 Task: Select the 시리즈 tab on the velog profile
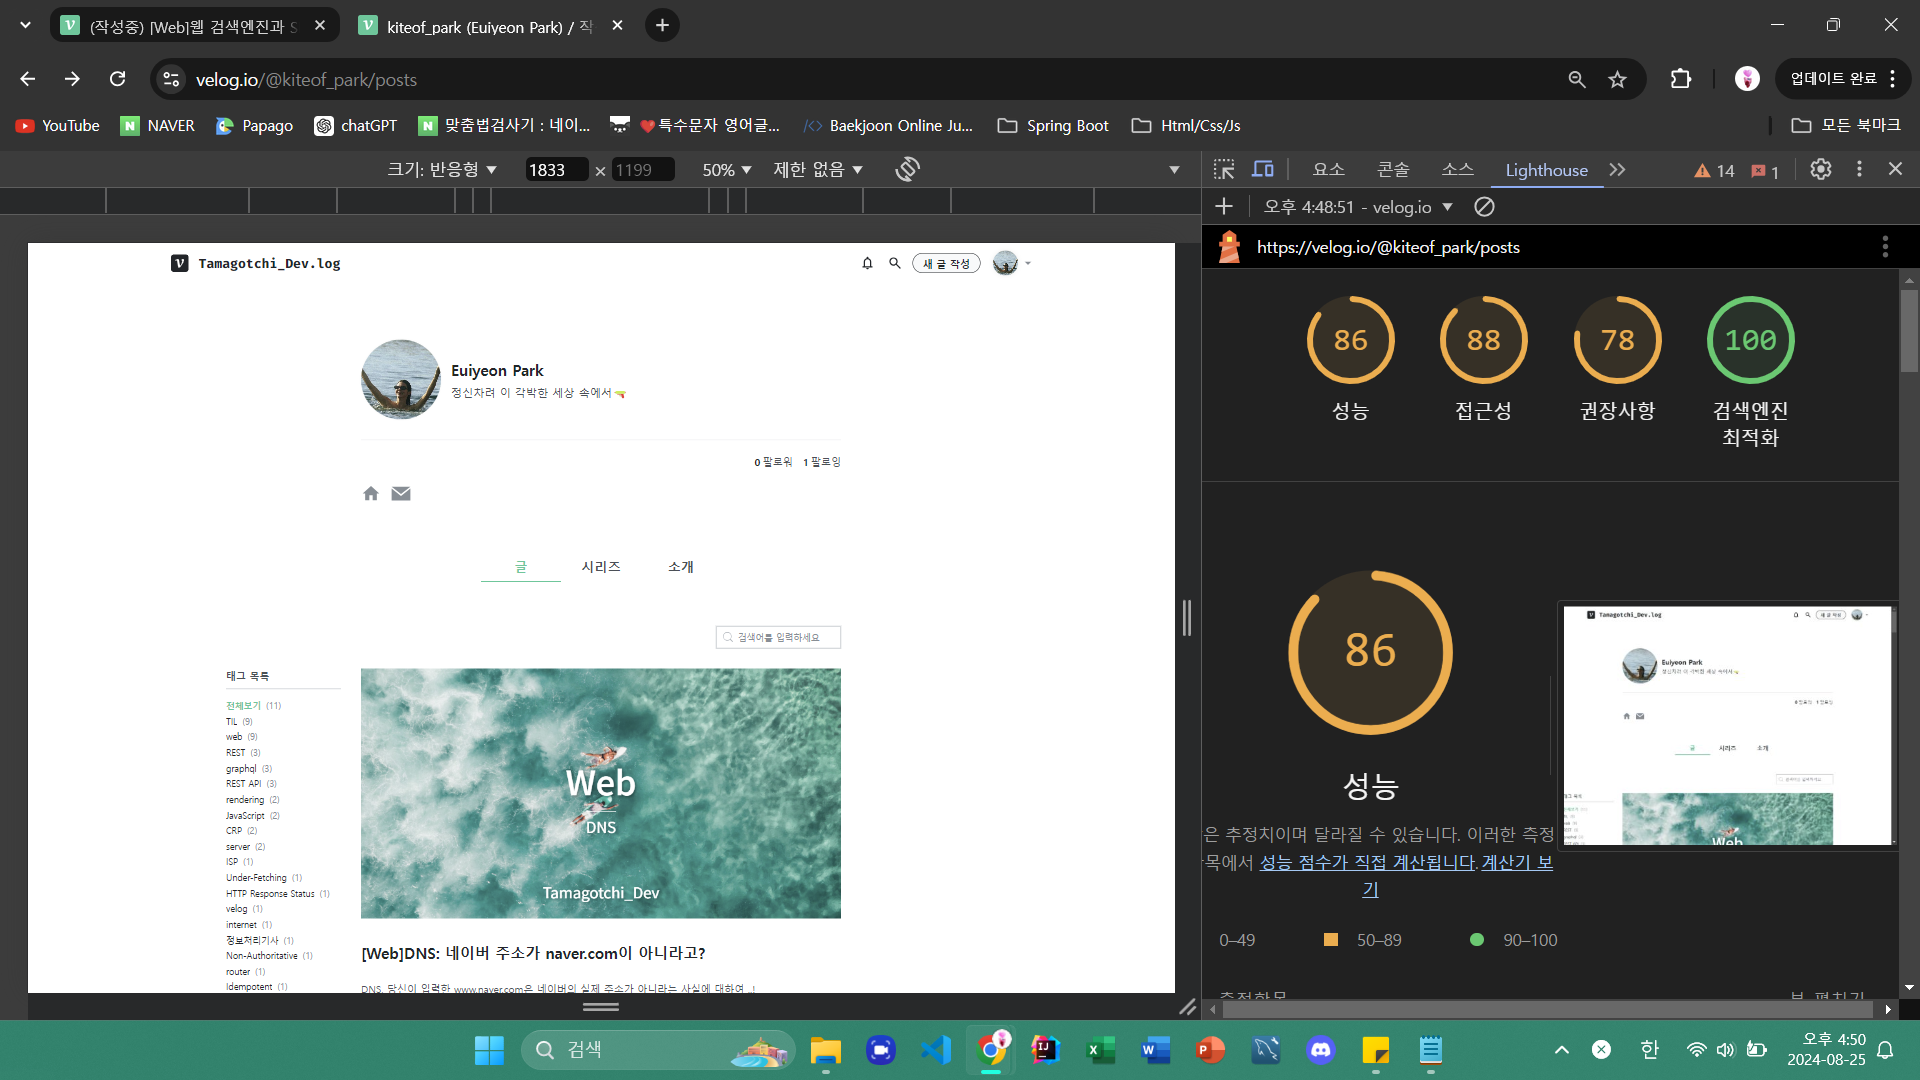(601, 566)
